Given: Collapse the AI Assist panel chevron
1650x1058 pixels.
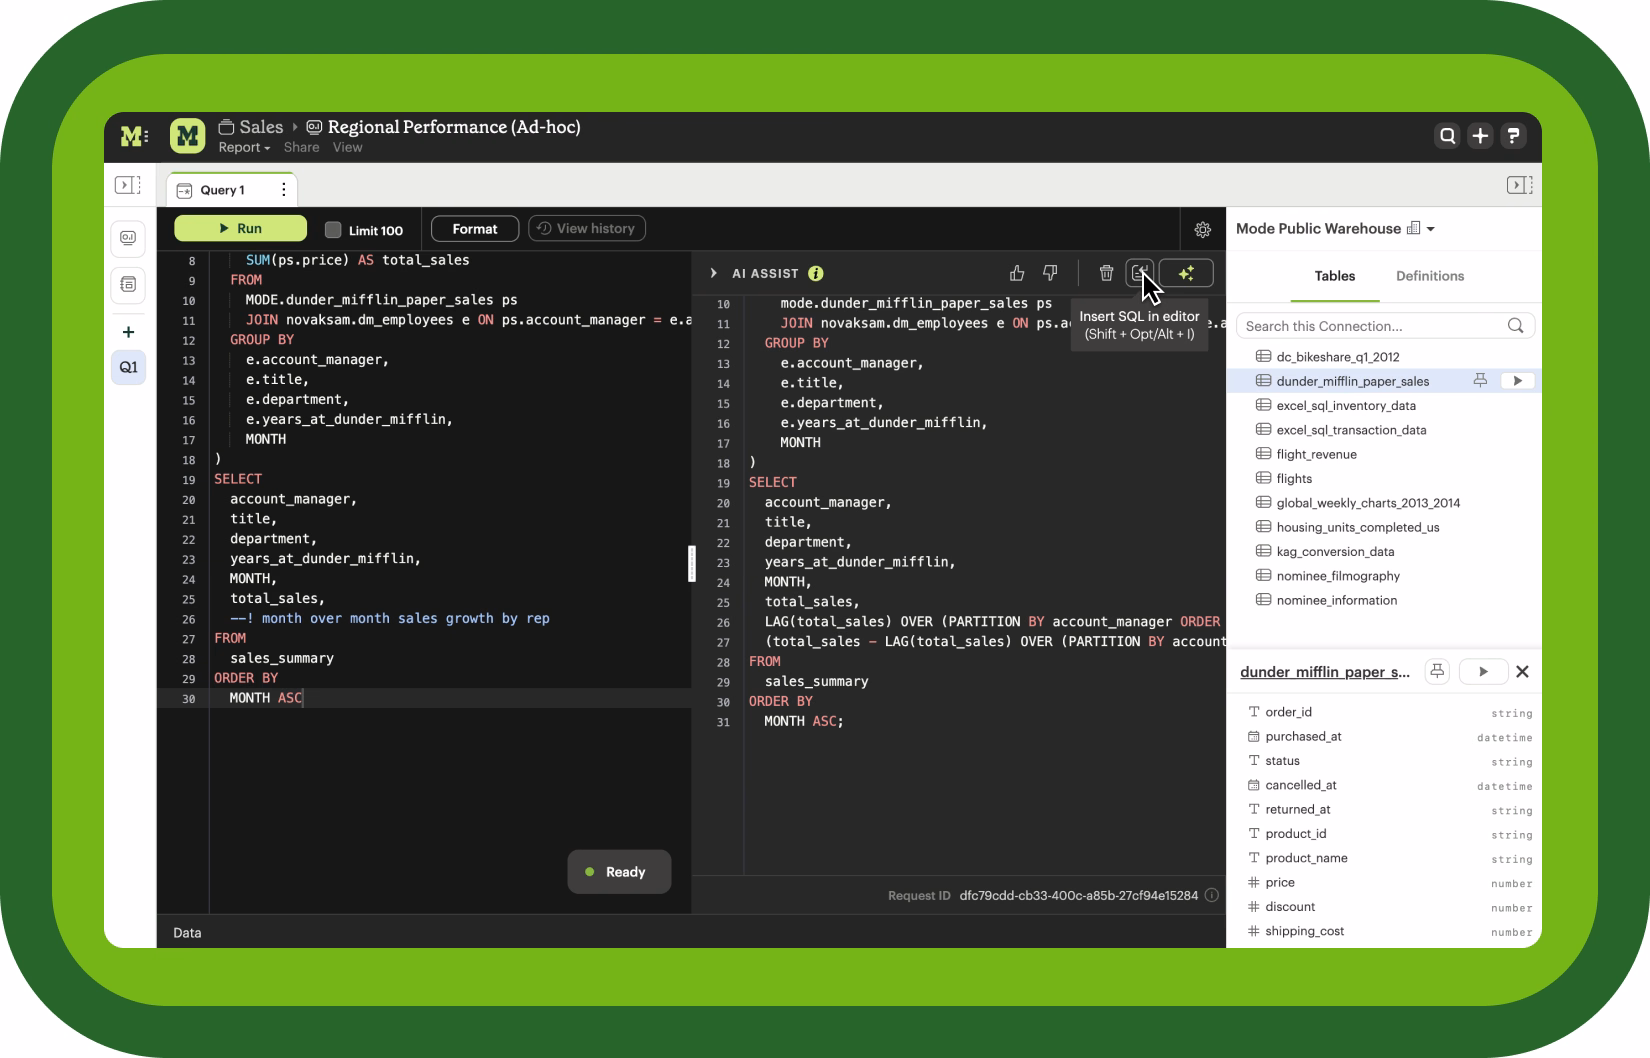Looking at the screenshot, I should coord(713,273).
